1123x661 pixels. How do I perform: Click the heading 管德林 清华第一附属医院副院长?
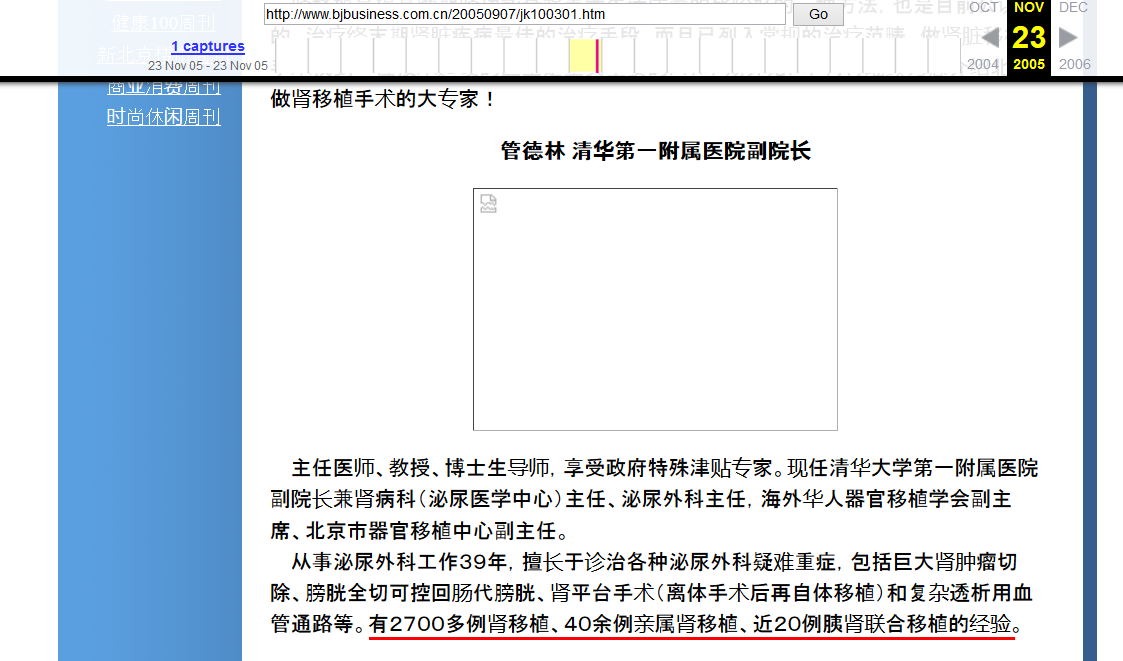coord(655,151)
